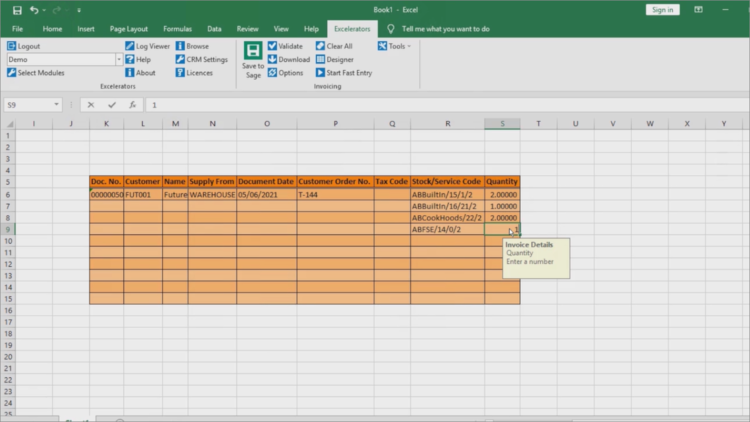Viewport: 750px width, 422px height.
Task: Open the Help ribbon tab
Action: [311, 29]
